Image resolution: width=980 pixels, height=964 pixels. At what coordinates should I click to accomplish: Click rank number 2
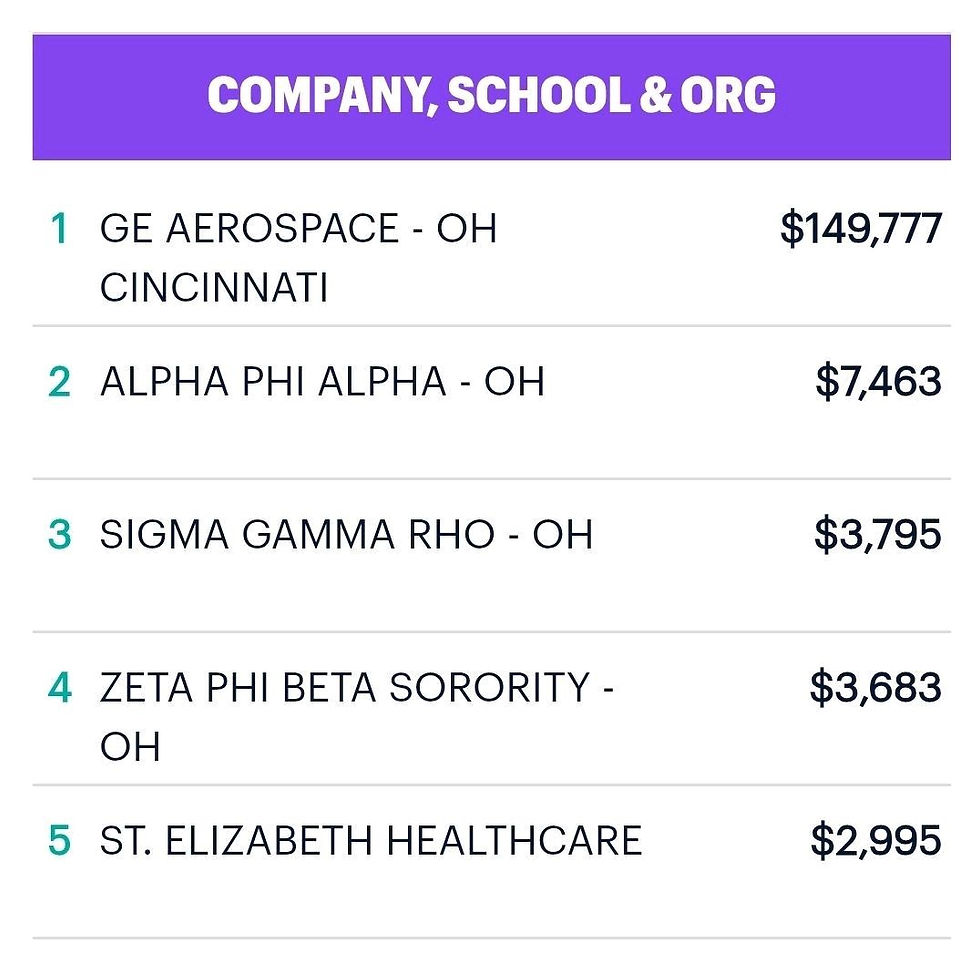[x=59, y=381]
